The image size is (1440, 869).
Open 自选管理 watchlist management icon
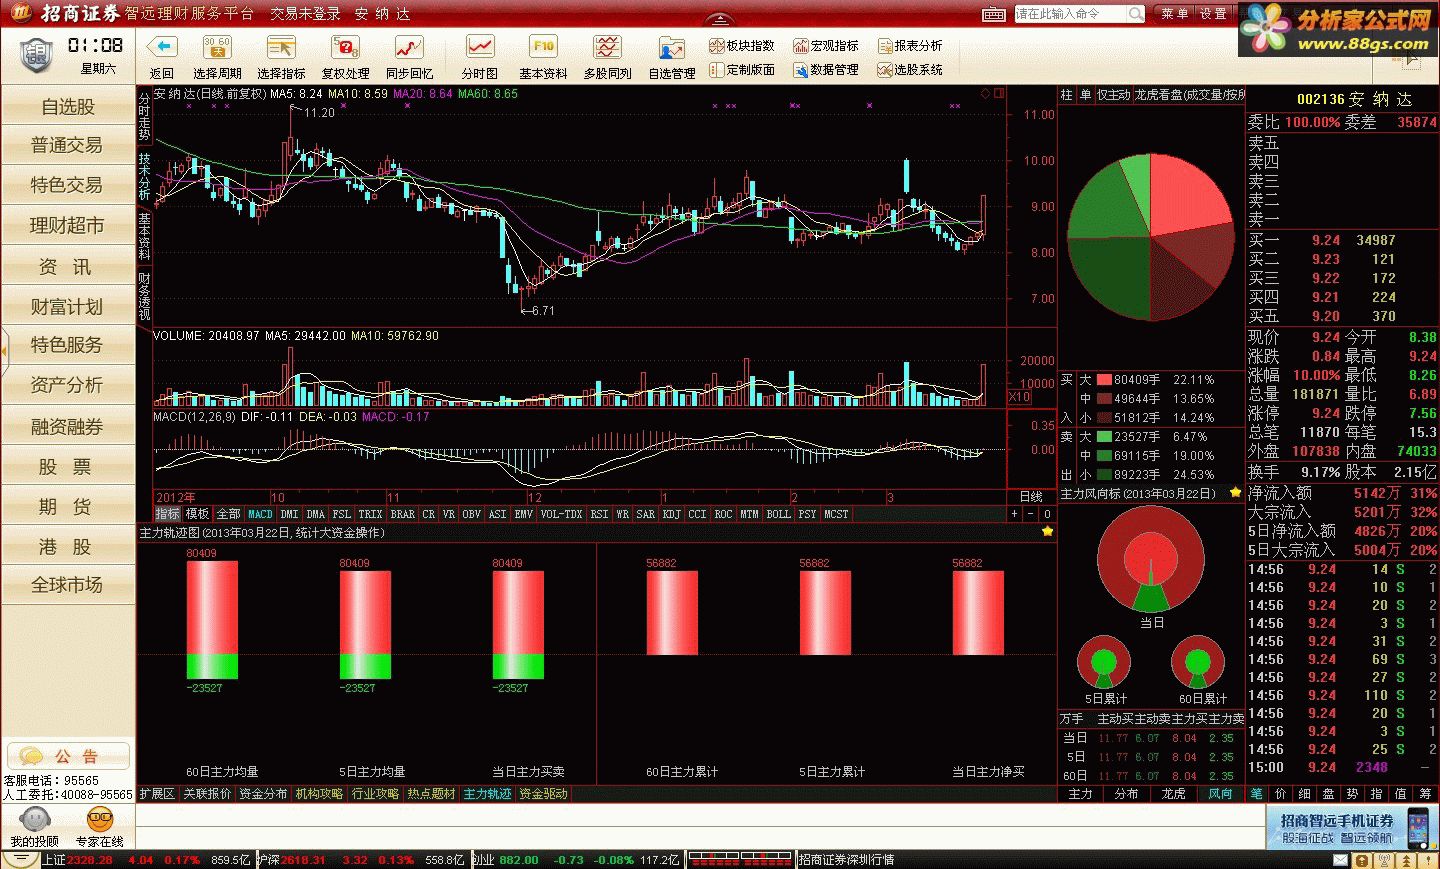(671, 47)
